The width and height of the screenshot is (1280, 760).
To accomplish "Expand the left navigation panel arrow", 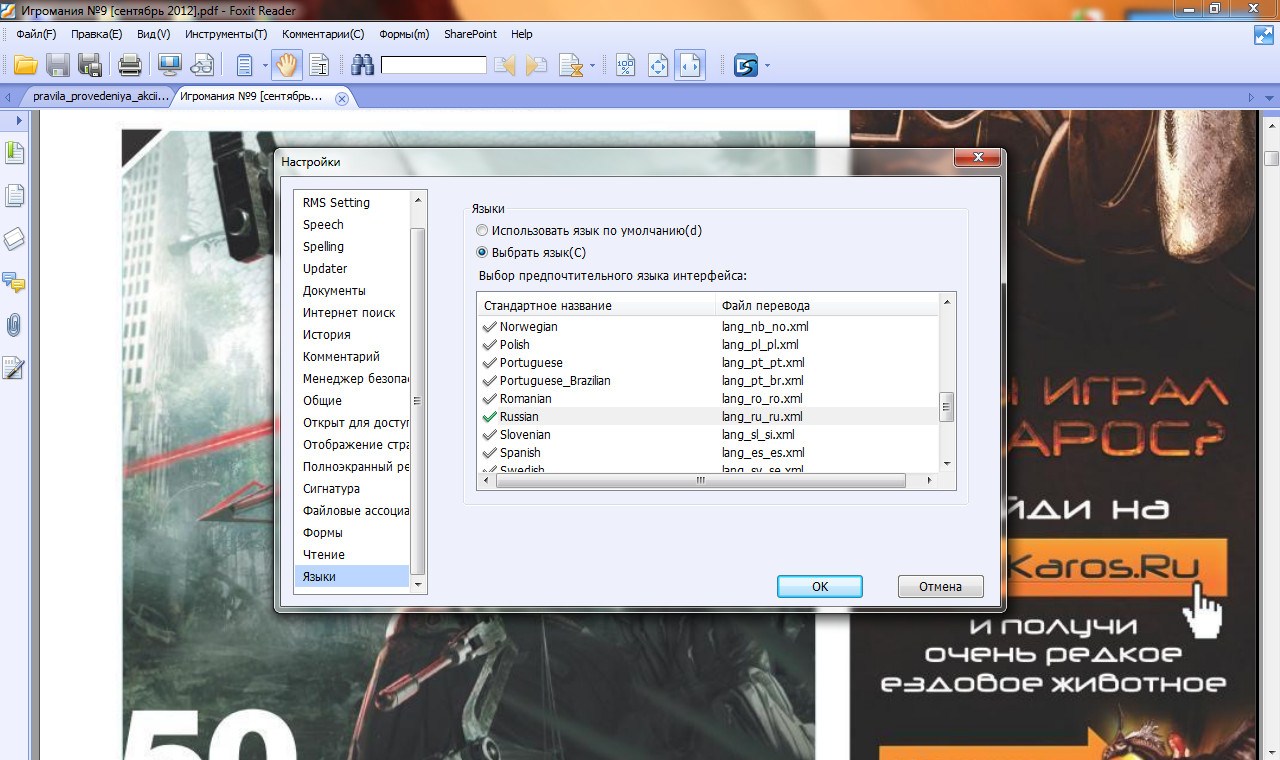I will point(18,120).
